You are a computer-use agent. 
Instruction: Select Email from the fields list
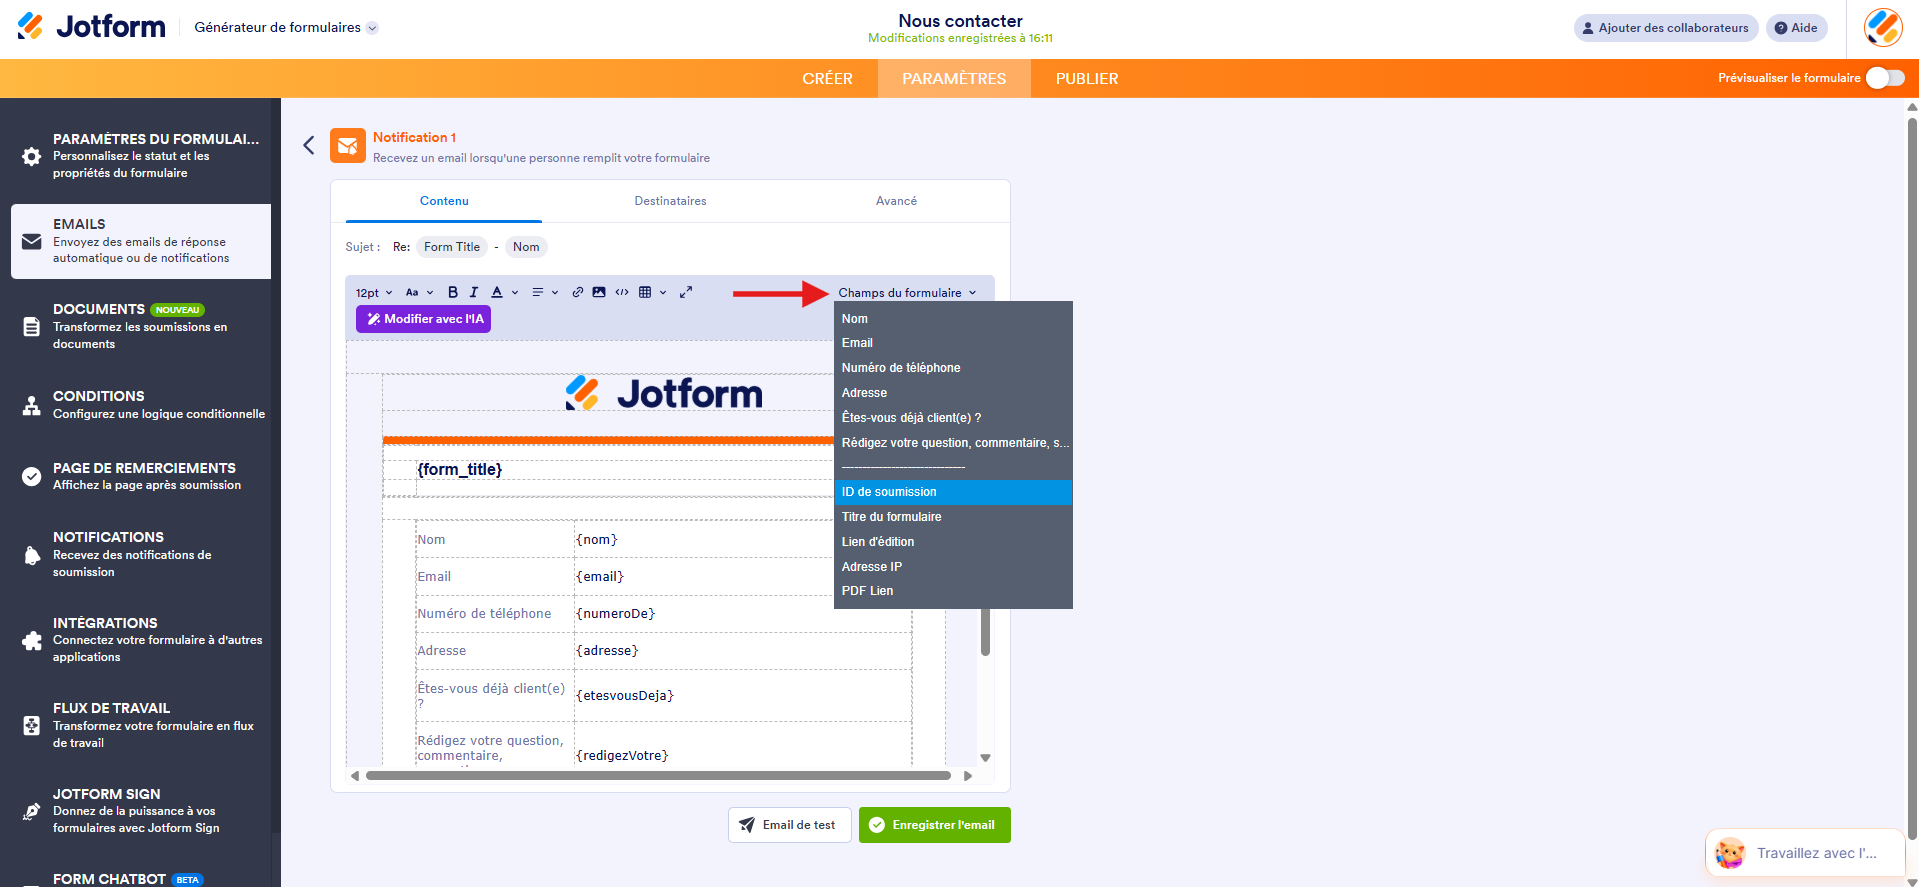953,343
